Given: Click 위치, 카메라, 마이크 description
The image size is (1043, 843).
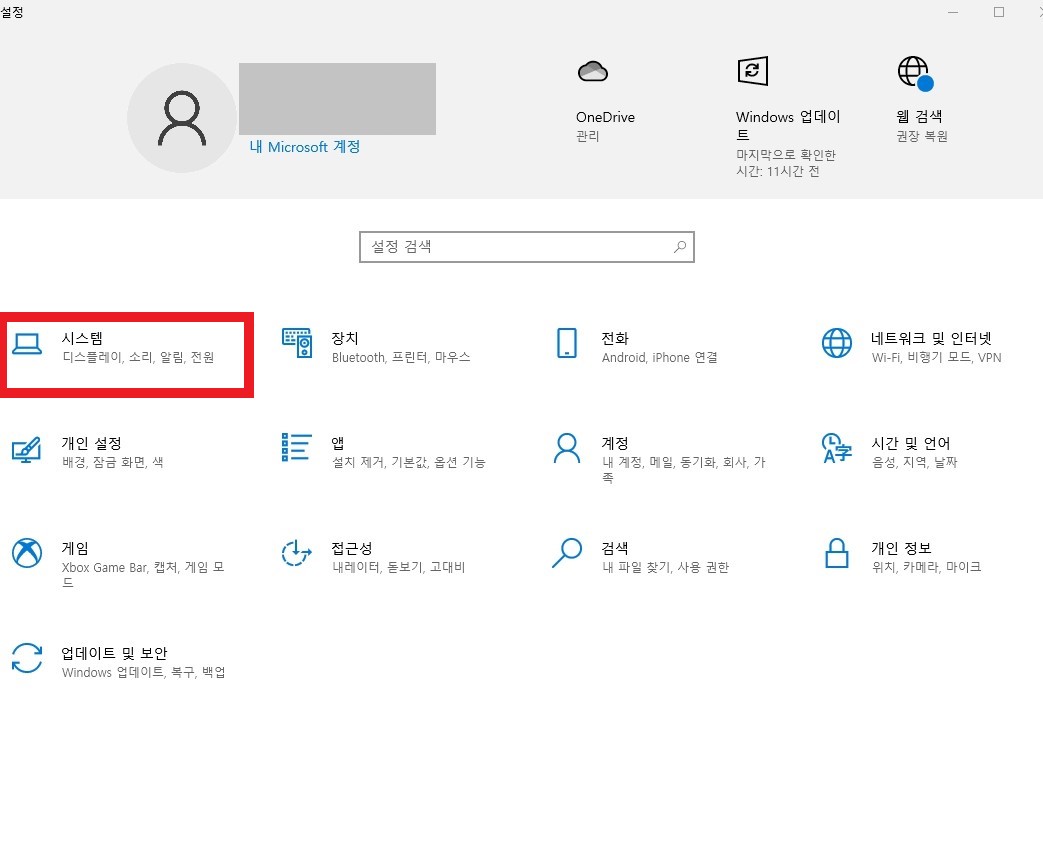Looking at the screenshot, I should [927, 567].
